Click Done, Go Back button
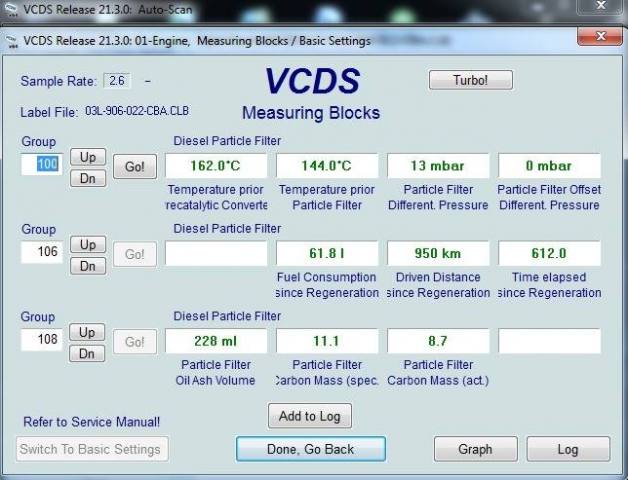Screen dimensions: 628x480 [310, 449]
